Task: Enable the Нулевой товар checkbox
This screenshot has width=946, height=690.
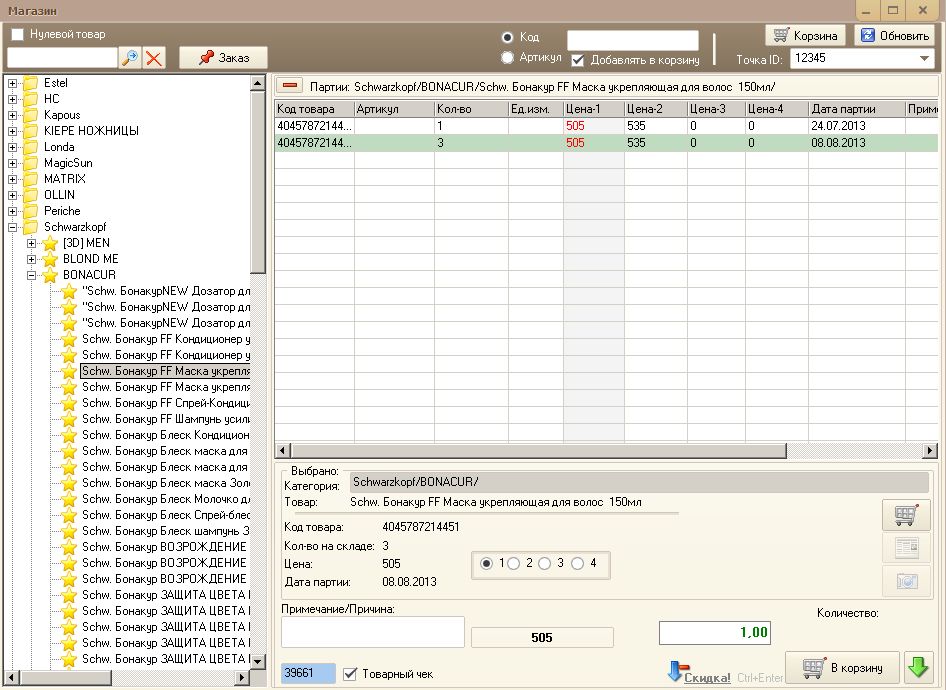Action: tap(18, 34)
